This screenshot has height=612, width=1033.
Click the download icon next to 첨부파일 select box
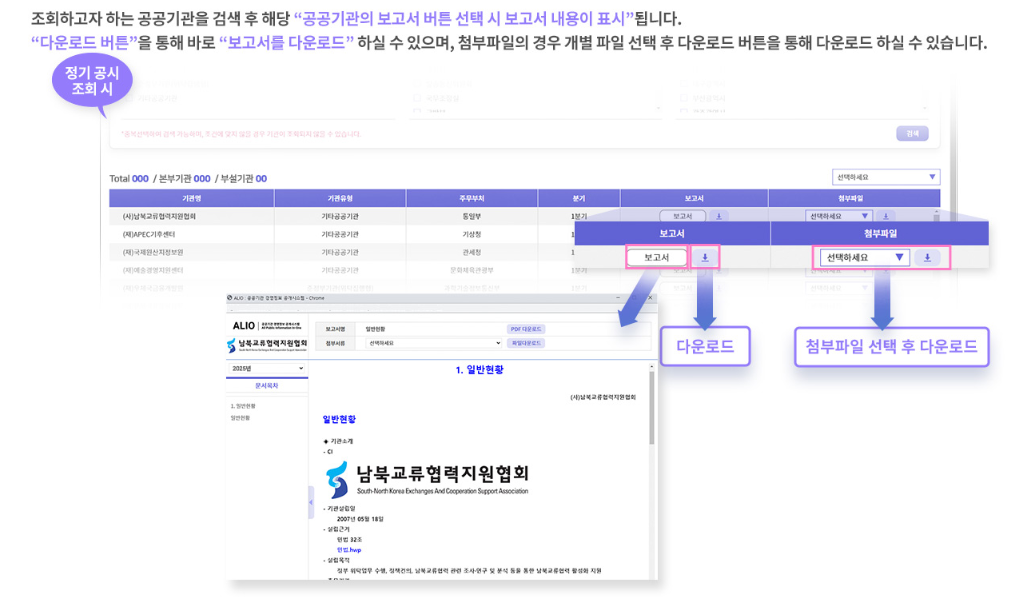pyautogui.click(x=927, y=256)
